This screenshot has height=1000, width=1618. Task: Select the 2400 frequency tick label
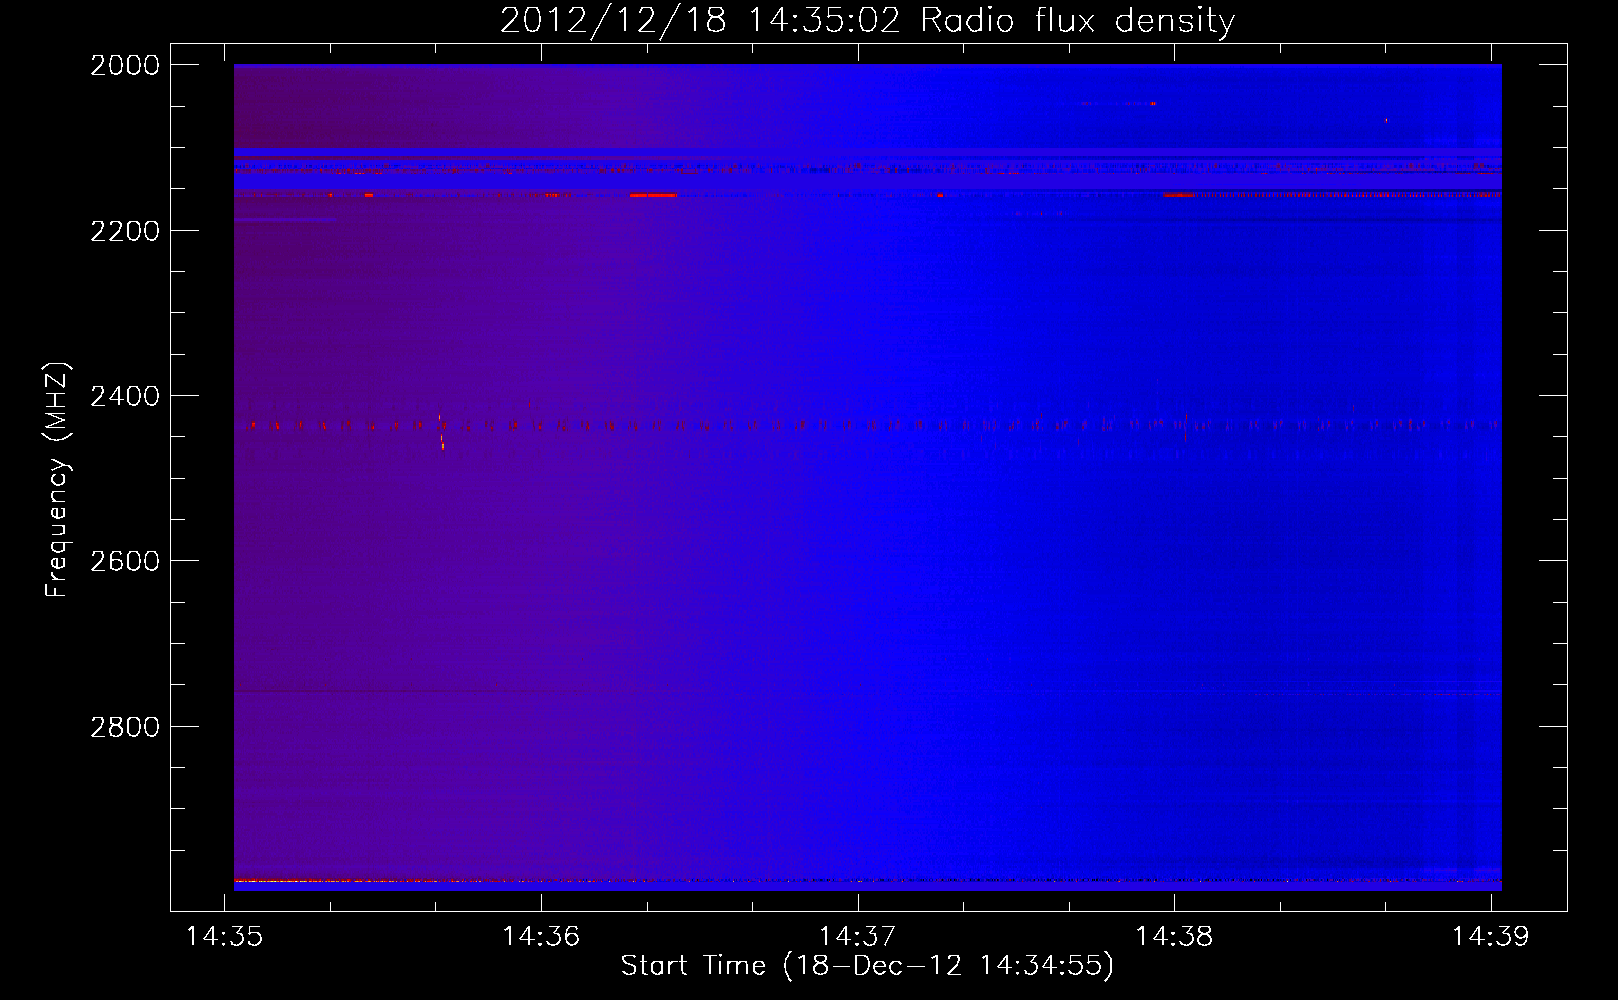[125, 396]
